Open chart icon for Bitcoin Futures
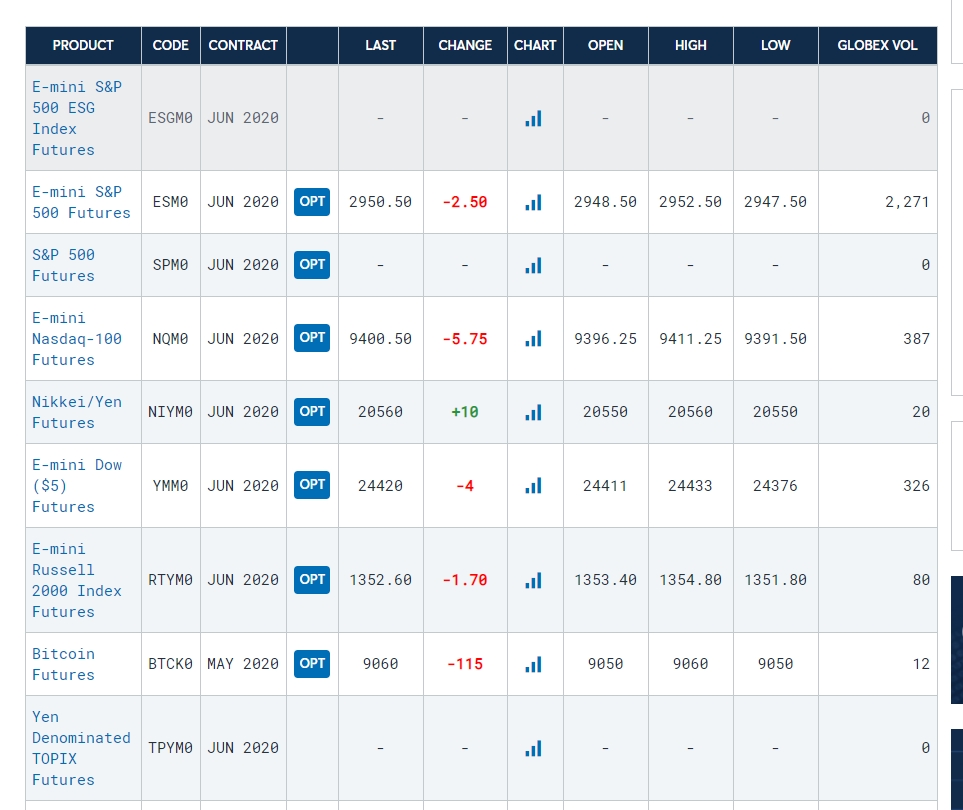963x810 pixels. tap(533, 664)
